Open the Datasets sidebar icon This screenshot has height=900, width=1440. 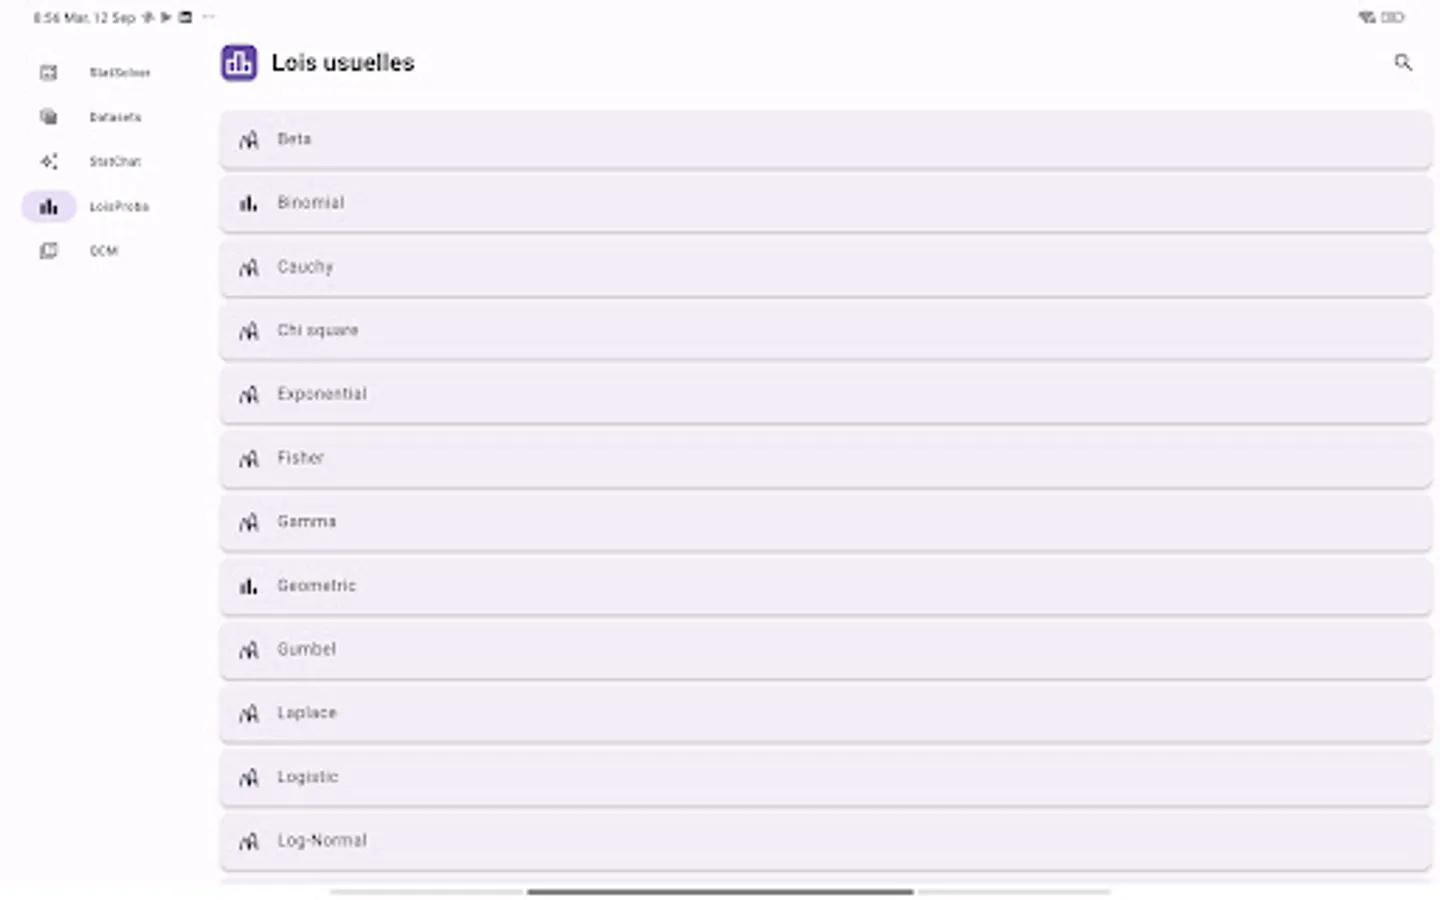coord(48,117)
